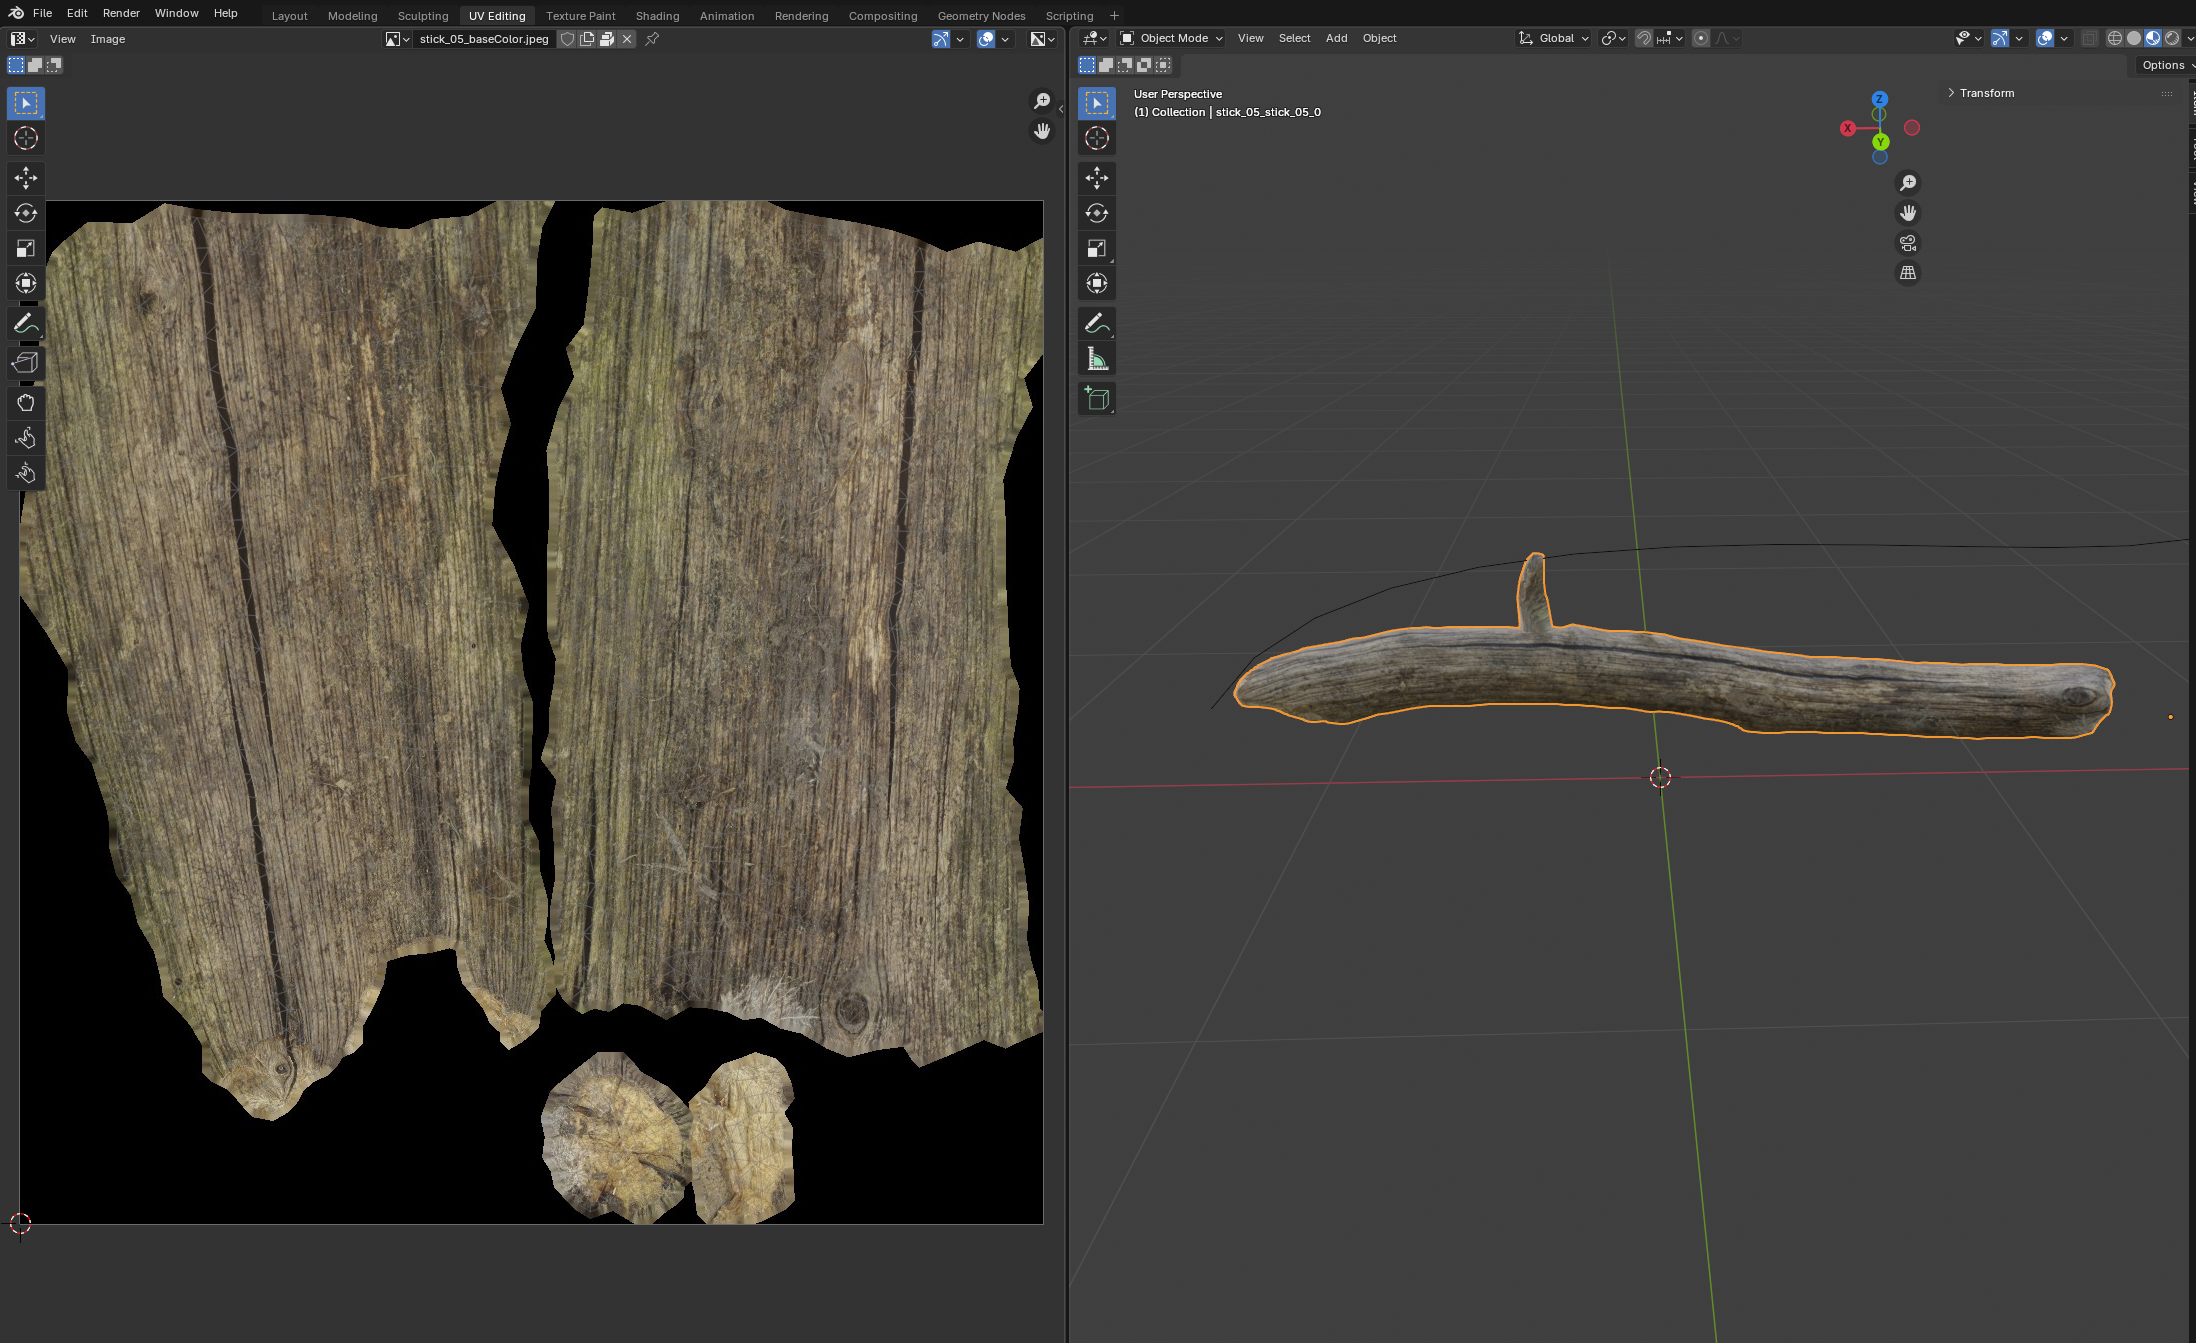Toggle proportional editing in 3D viewport
2196x1343 pixels.
coord(1701,38)
